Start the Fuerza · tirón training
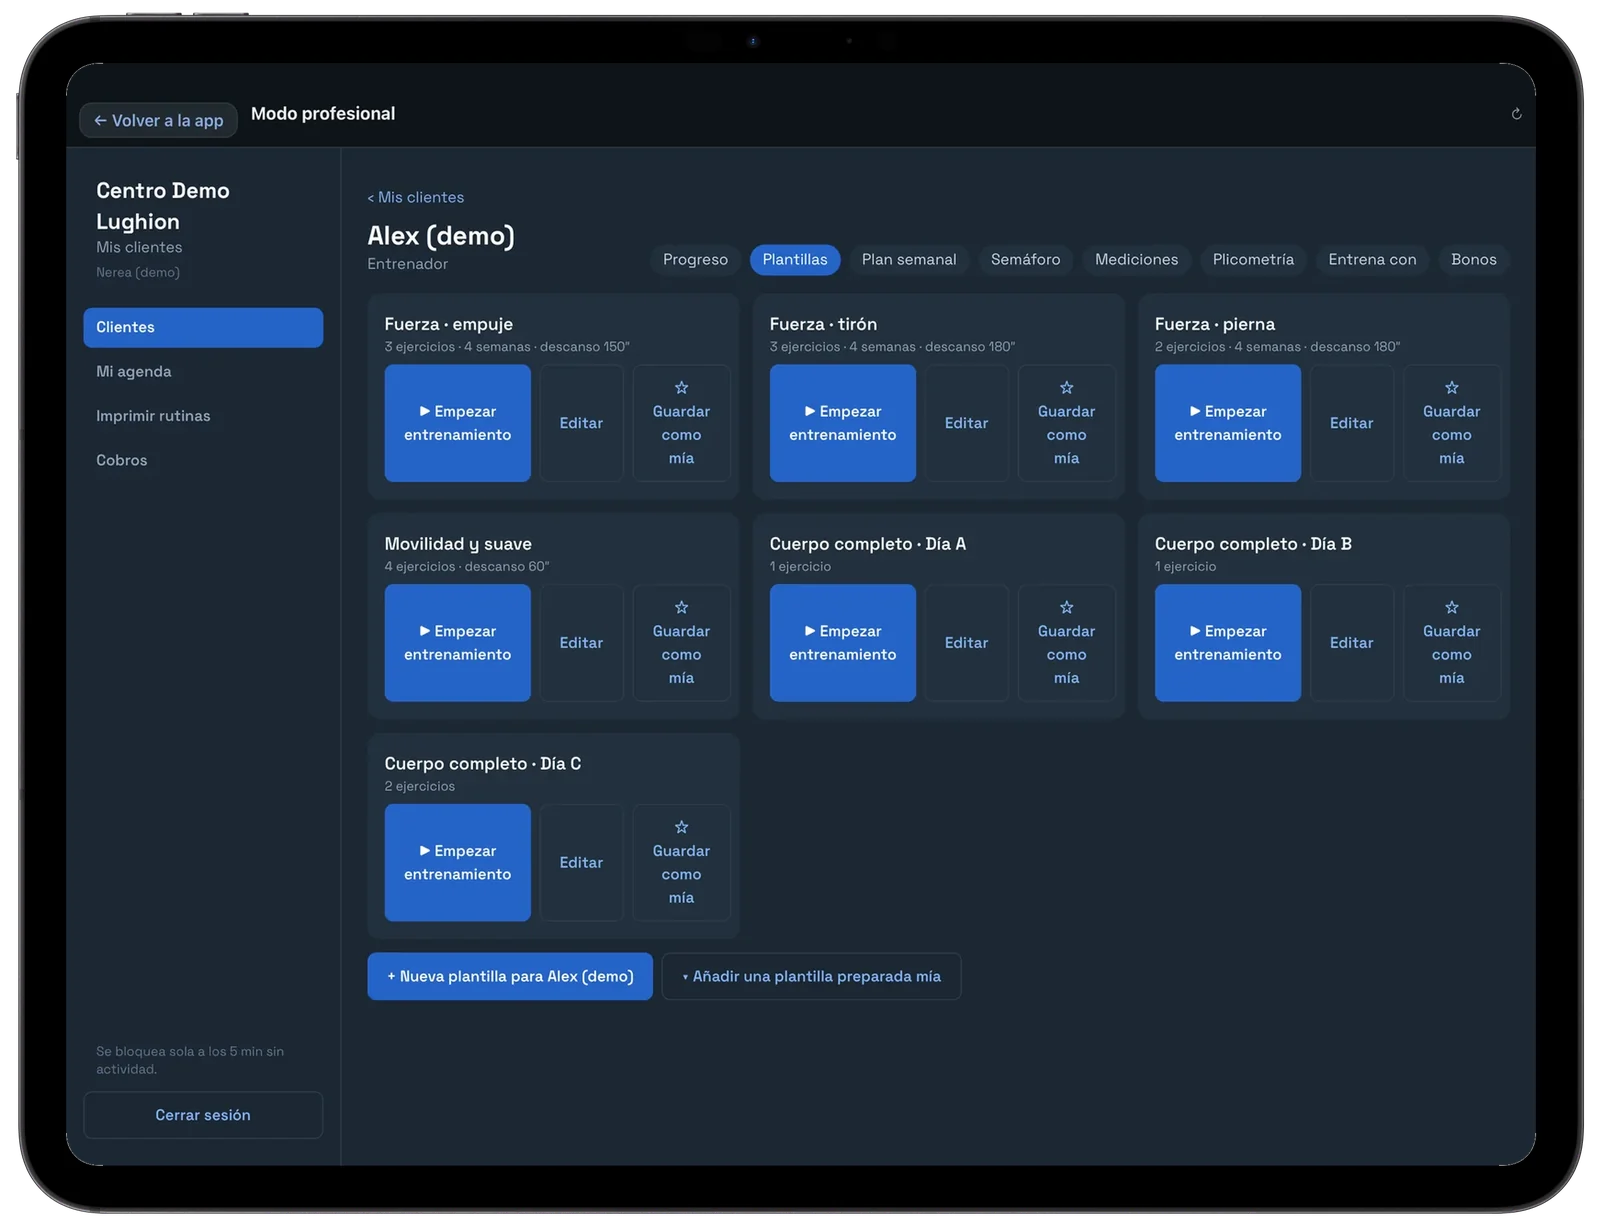Screen dimensions: 1600x1226 (843, 423)
